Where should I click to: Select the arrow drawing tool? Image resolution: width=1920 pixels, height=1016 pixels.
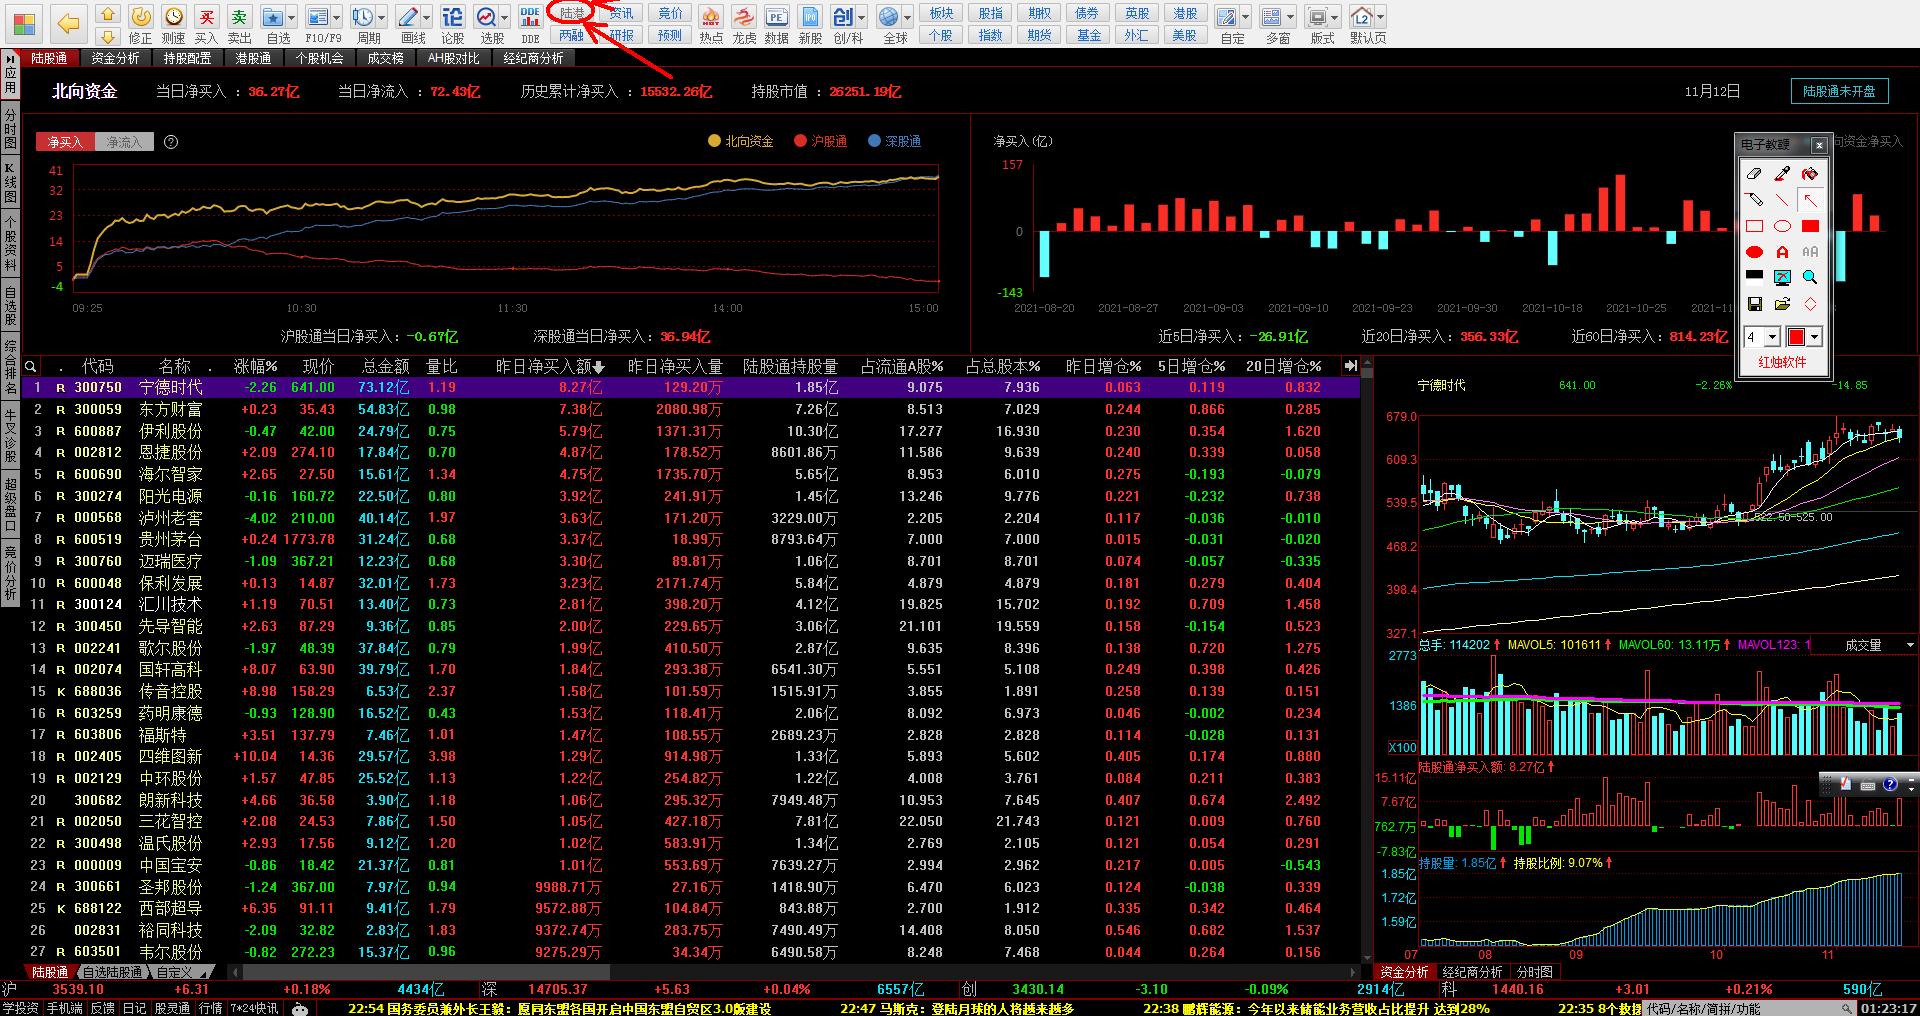pos(1810,200)
